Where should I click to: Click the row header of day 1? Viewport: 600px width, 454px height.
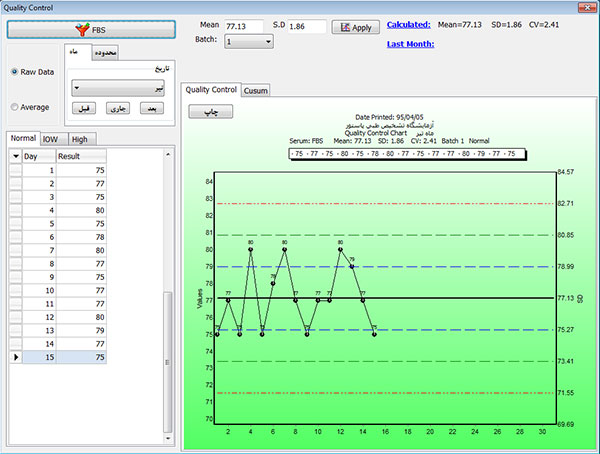[x=16, y=170]
